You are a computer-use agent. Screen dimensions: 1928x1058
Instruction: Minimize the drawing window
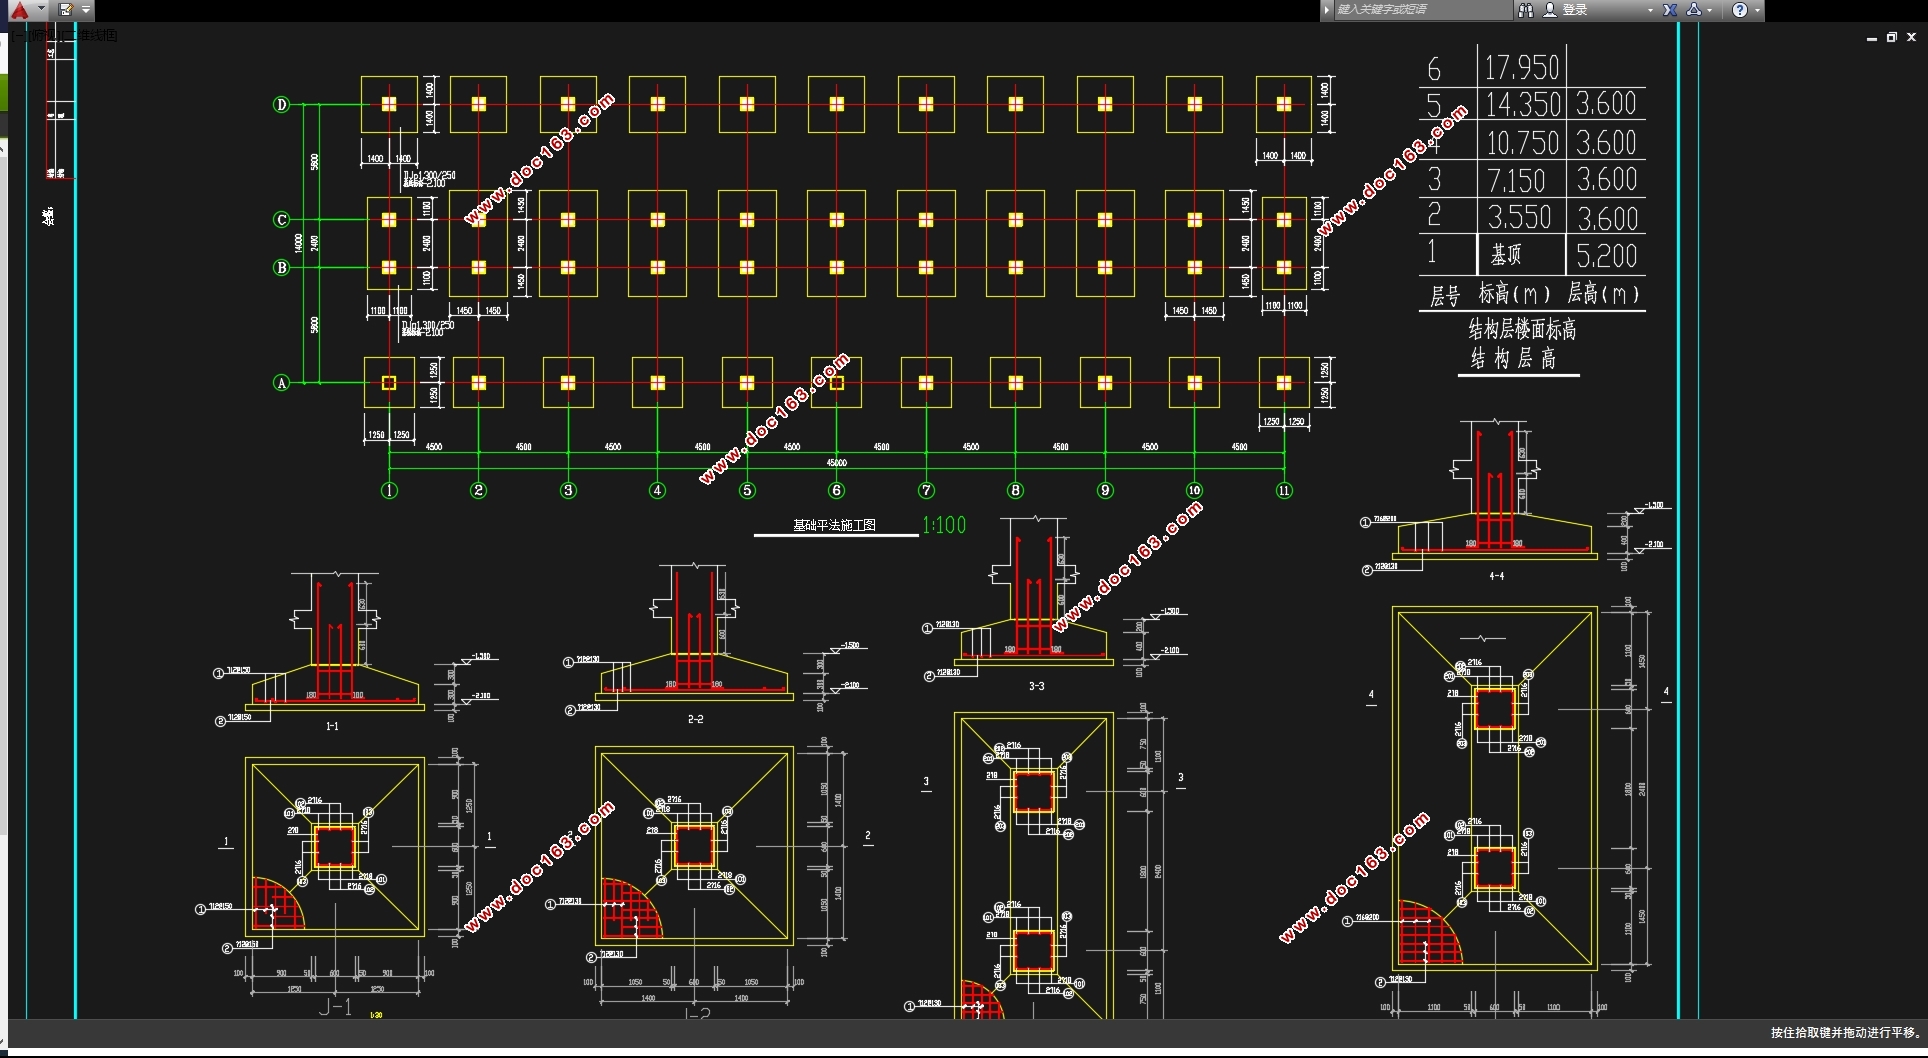point(1871,37)
